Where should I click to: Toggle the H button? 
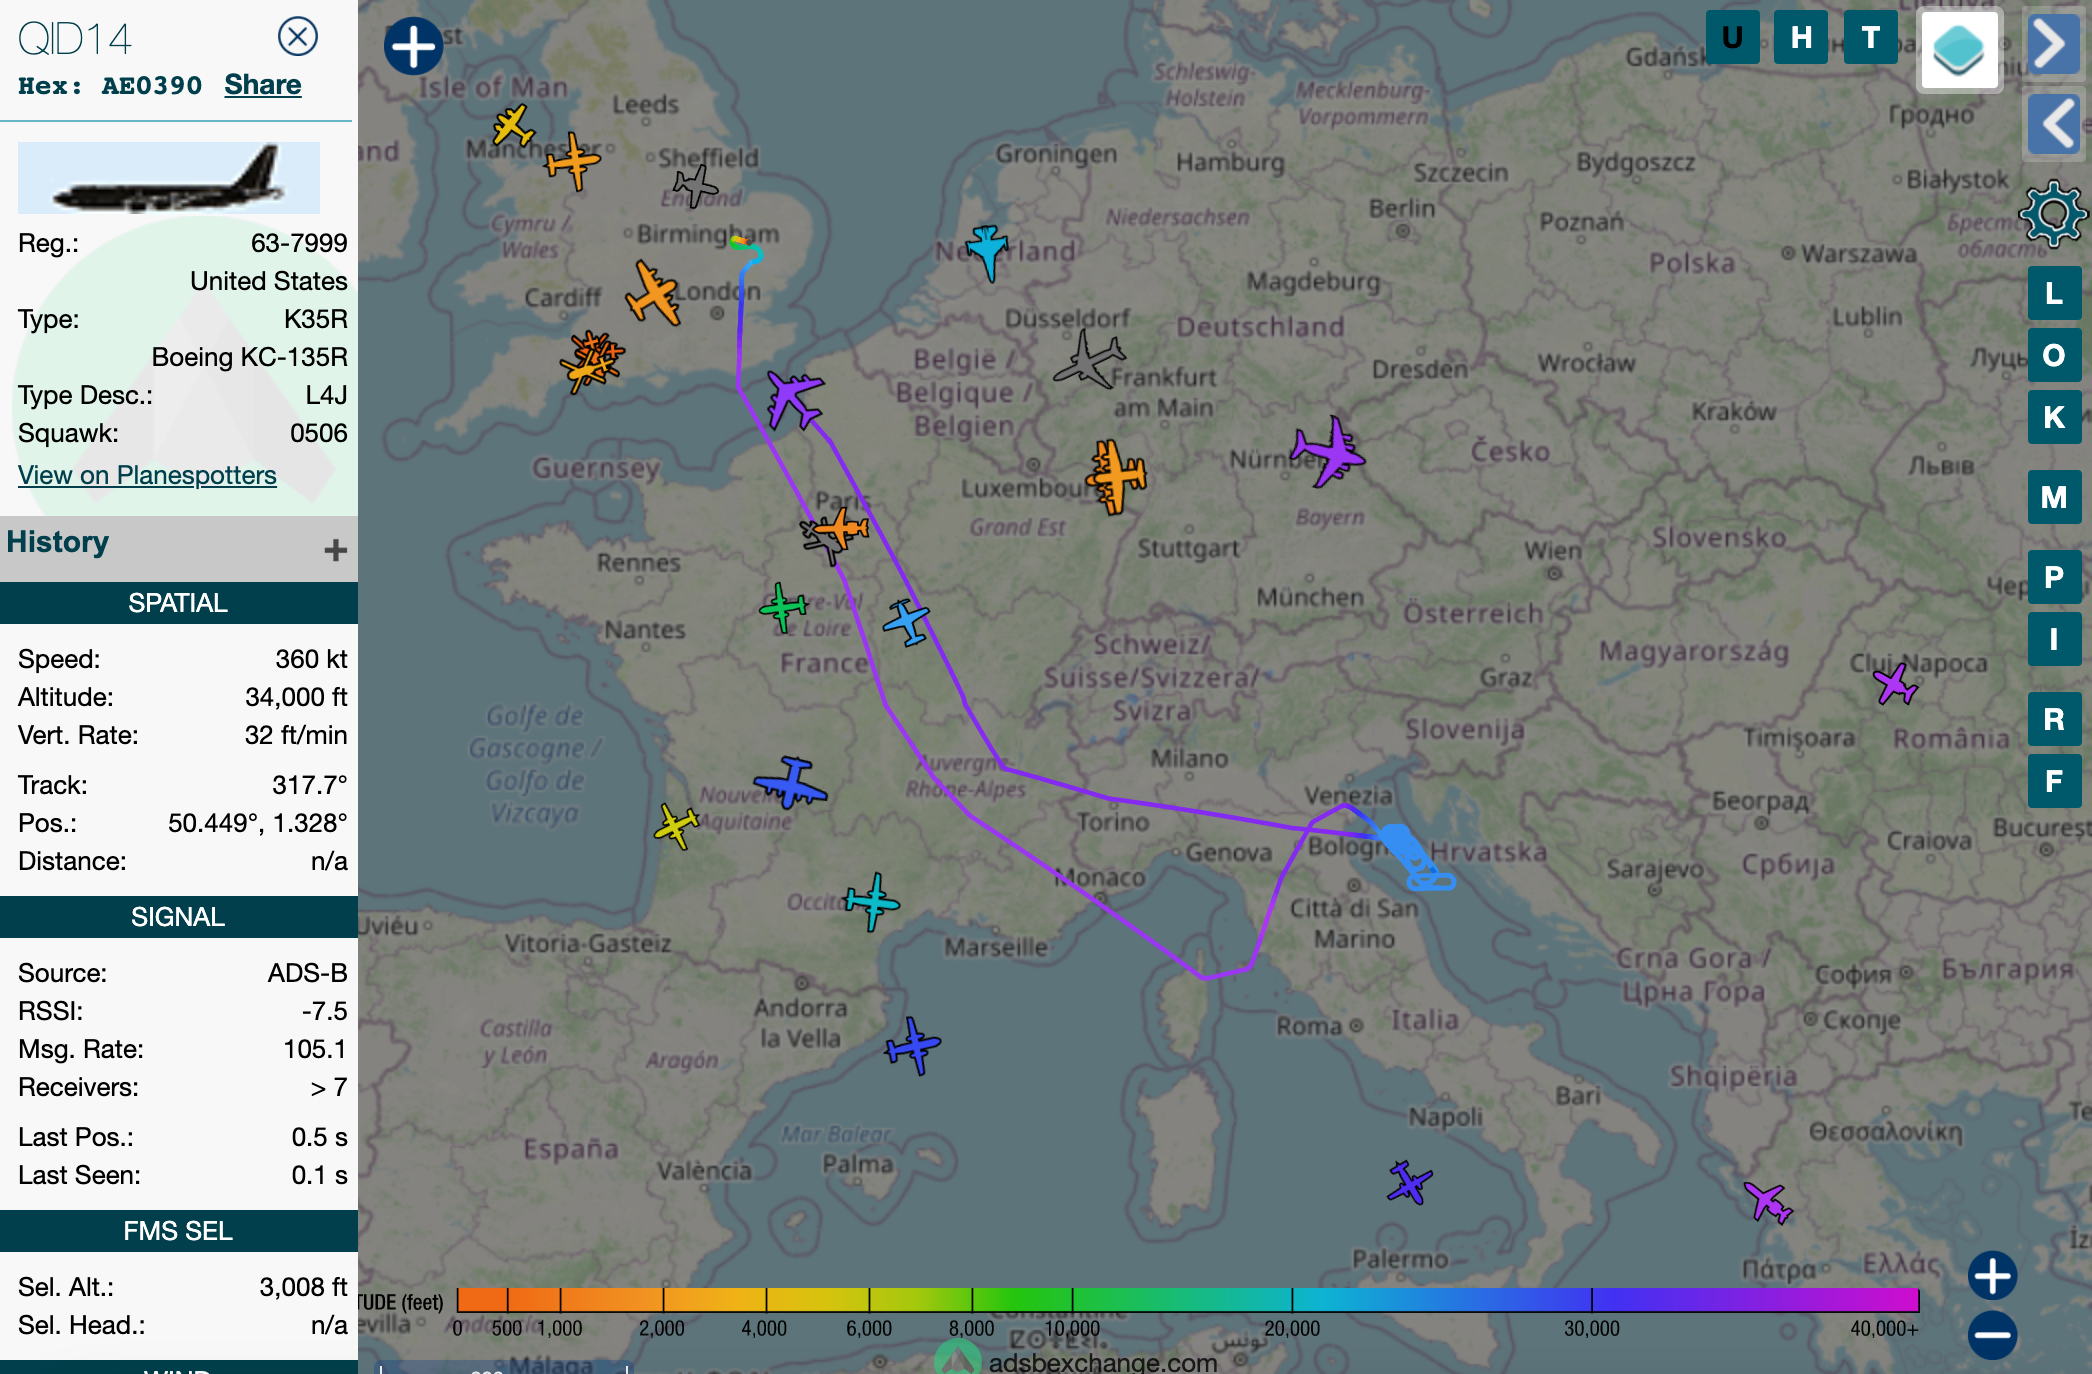click(1801, 38)
